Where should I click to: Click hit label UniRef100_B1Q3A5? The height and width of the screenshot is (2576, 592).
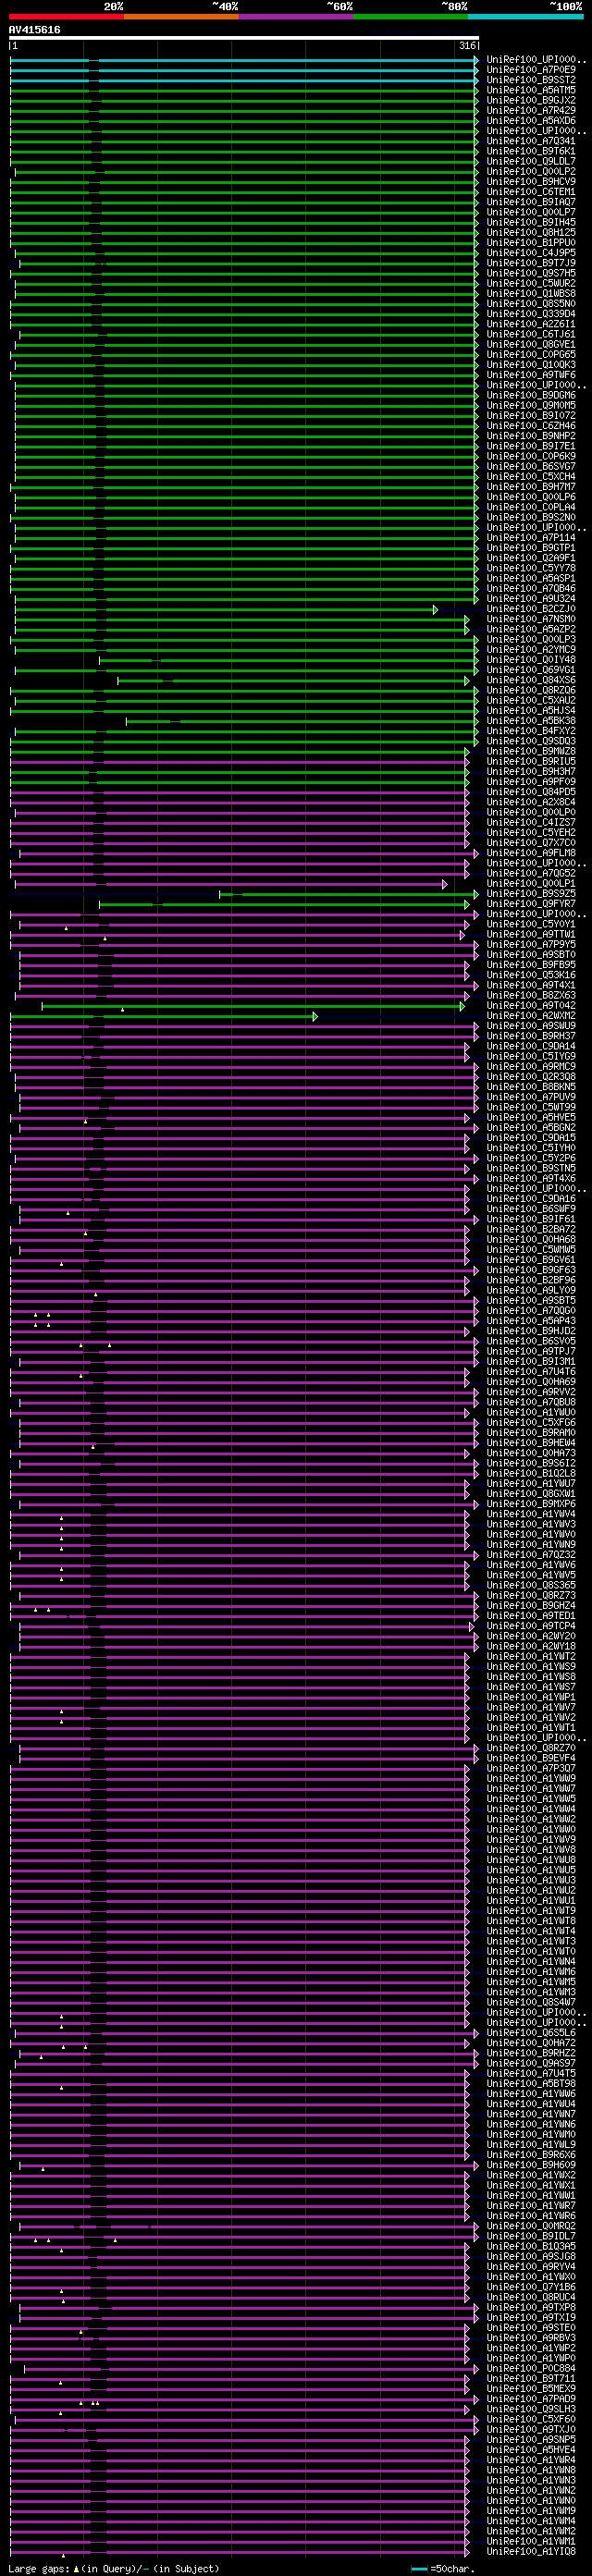(531, 2246)
